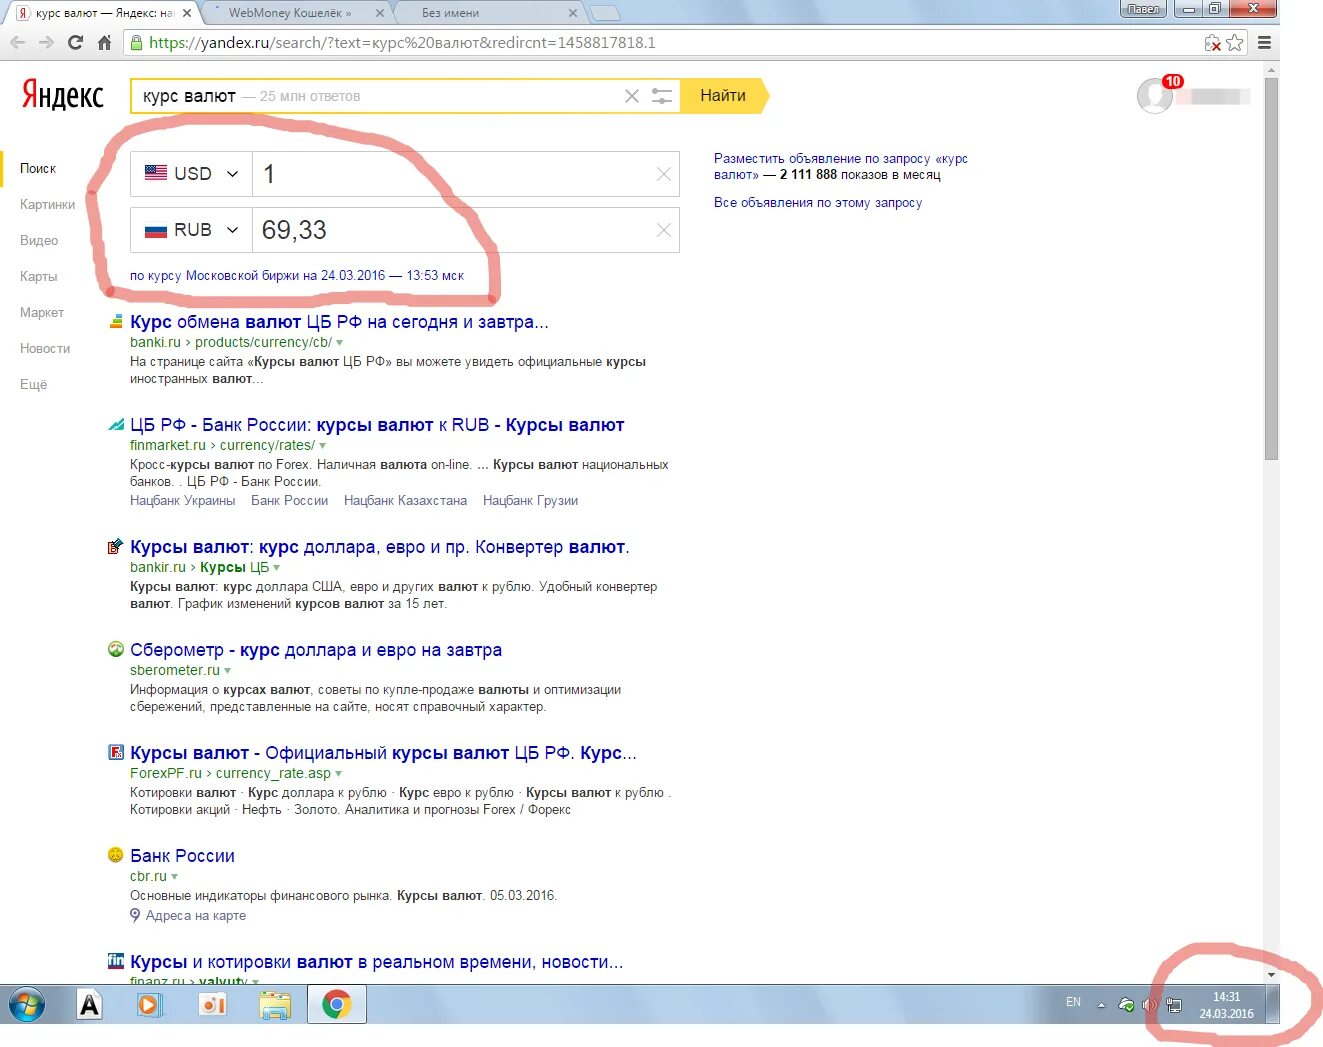Viewport: 1323px width, 1047px height.
Task: Open Нацбанк Украины sublink
Action: point(183,500)
